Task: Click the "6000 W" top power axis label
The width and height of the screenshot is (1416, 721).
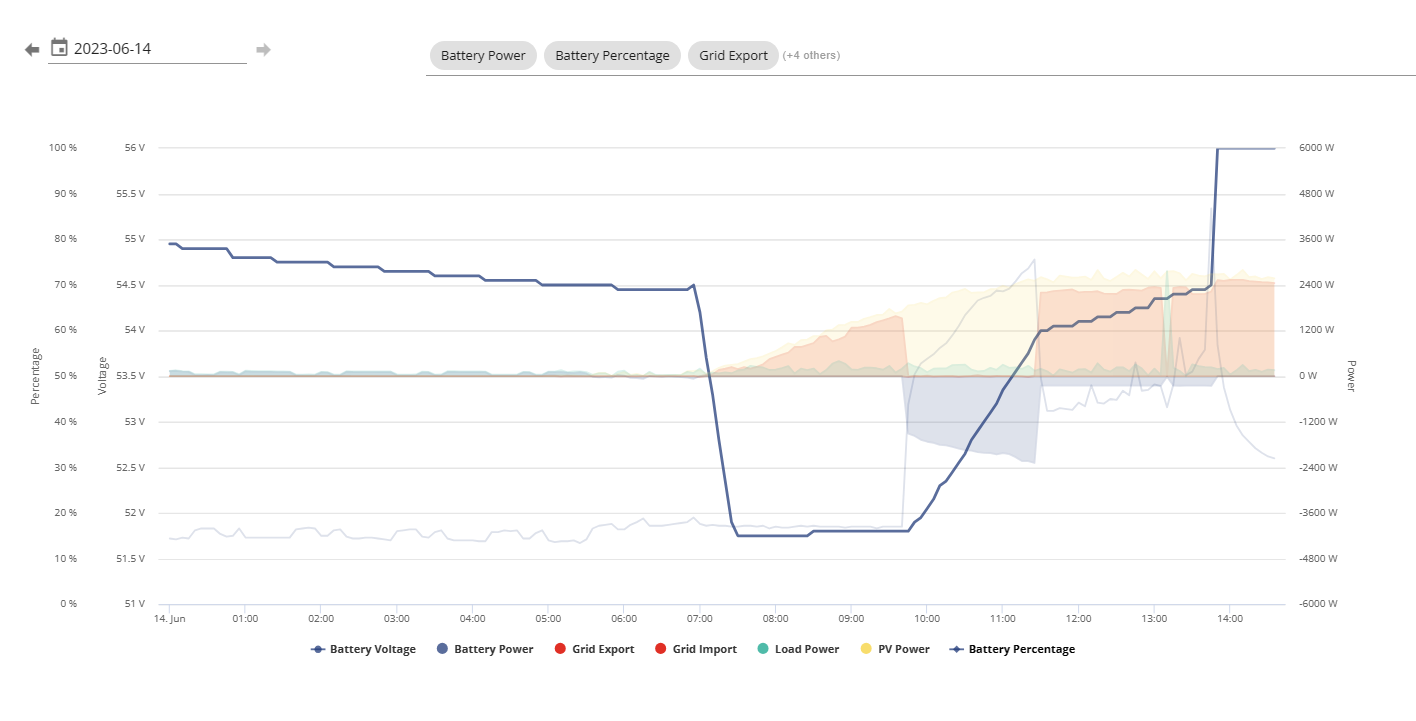Action: [x=1315, y=148]
